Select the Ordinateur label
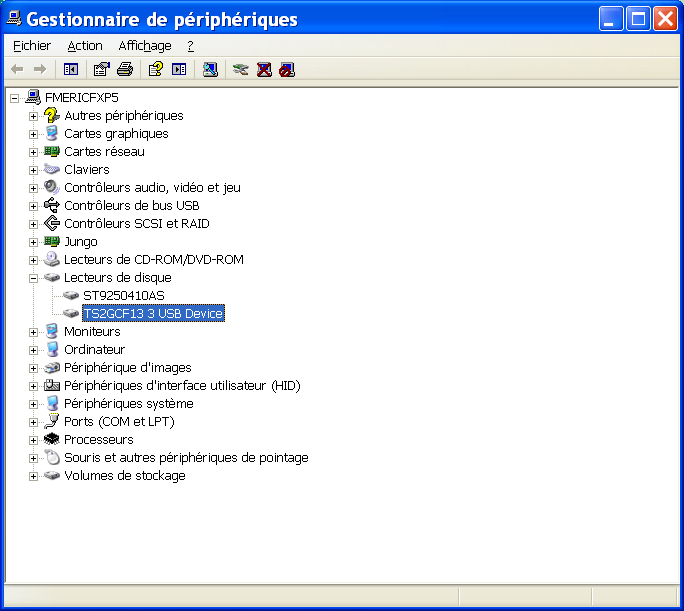This screenshot has height=611, width=684. coord(94,349)
